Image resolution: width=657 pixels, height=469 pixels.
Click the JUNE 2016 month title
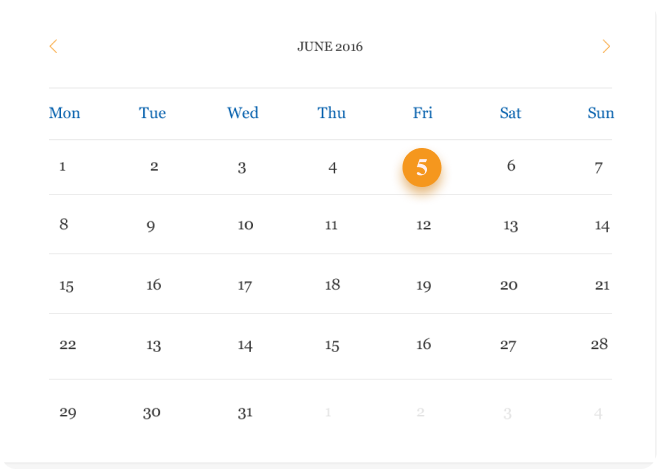[x=330, y=47]
